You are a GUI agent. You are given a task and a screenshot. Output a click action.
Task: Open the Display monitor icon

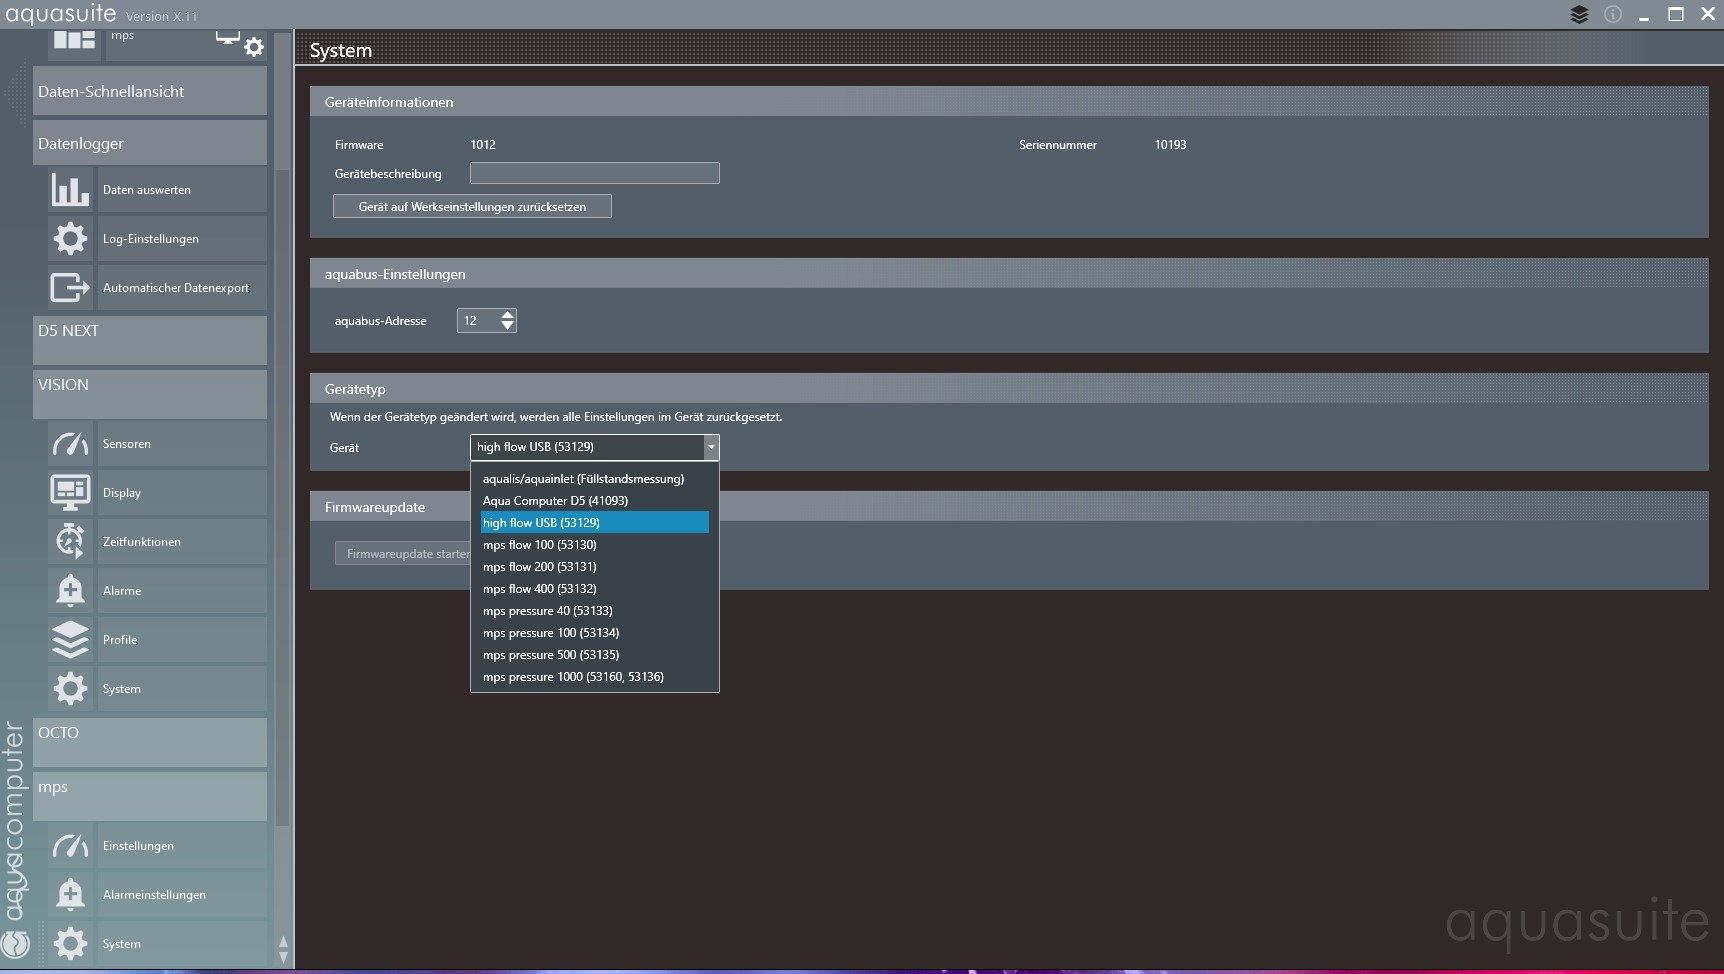tap(70, 493)
